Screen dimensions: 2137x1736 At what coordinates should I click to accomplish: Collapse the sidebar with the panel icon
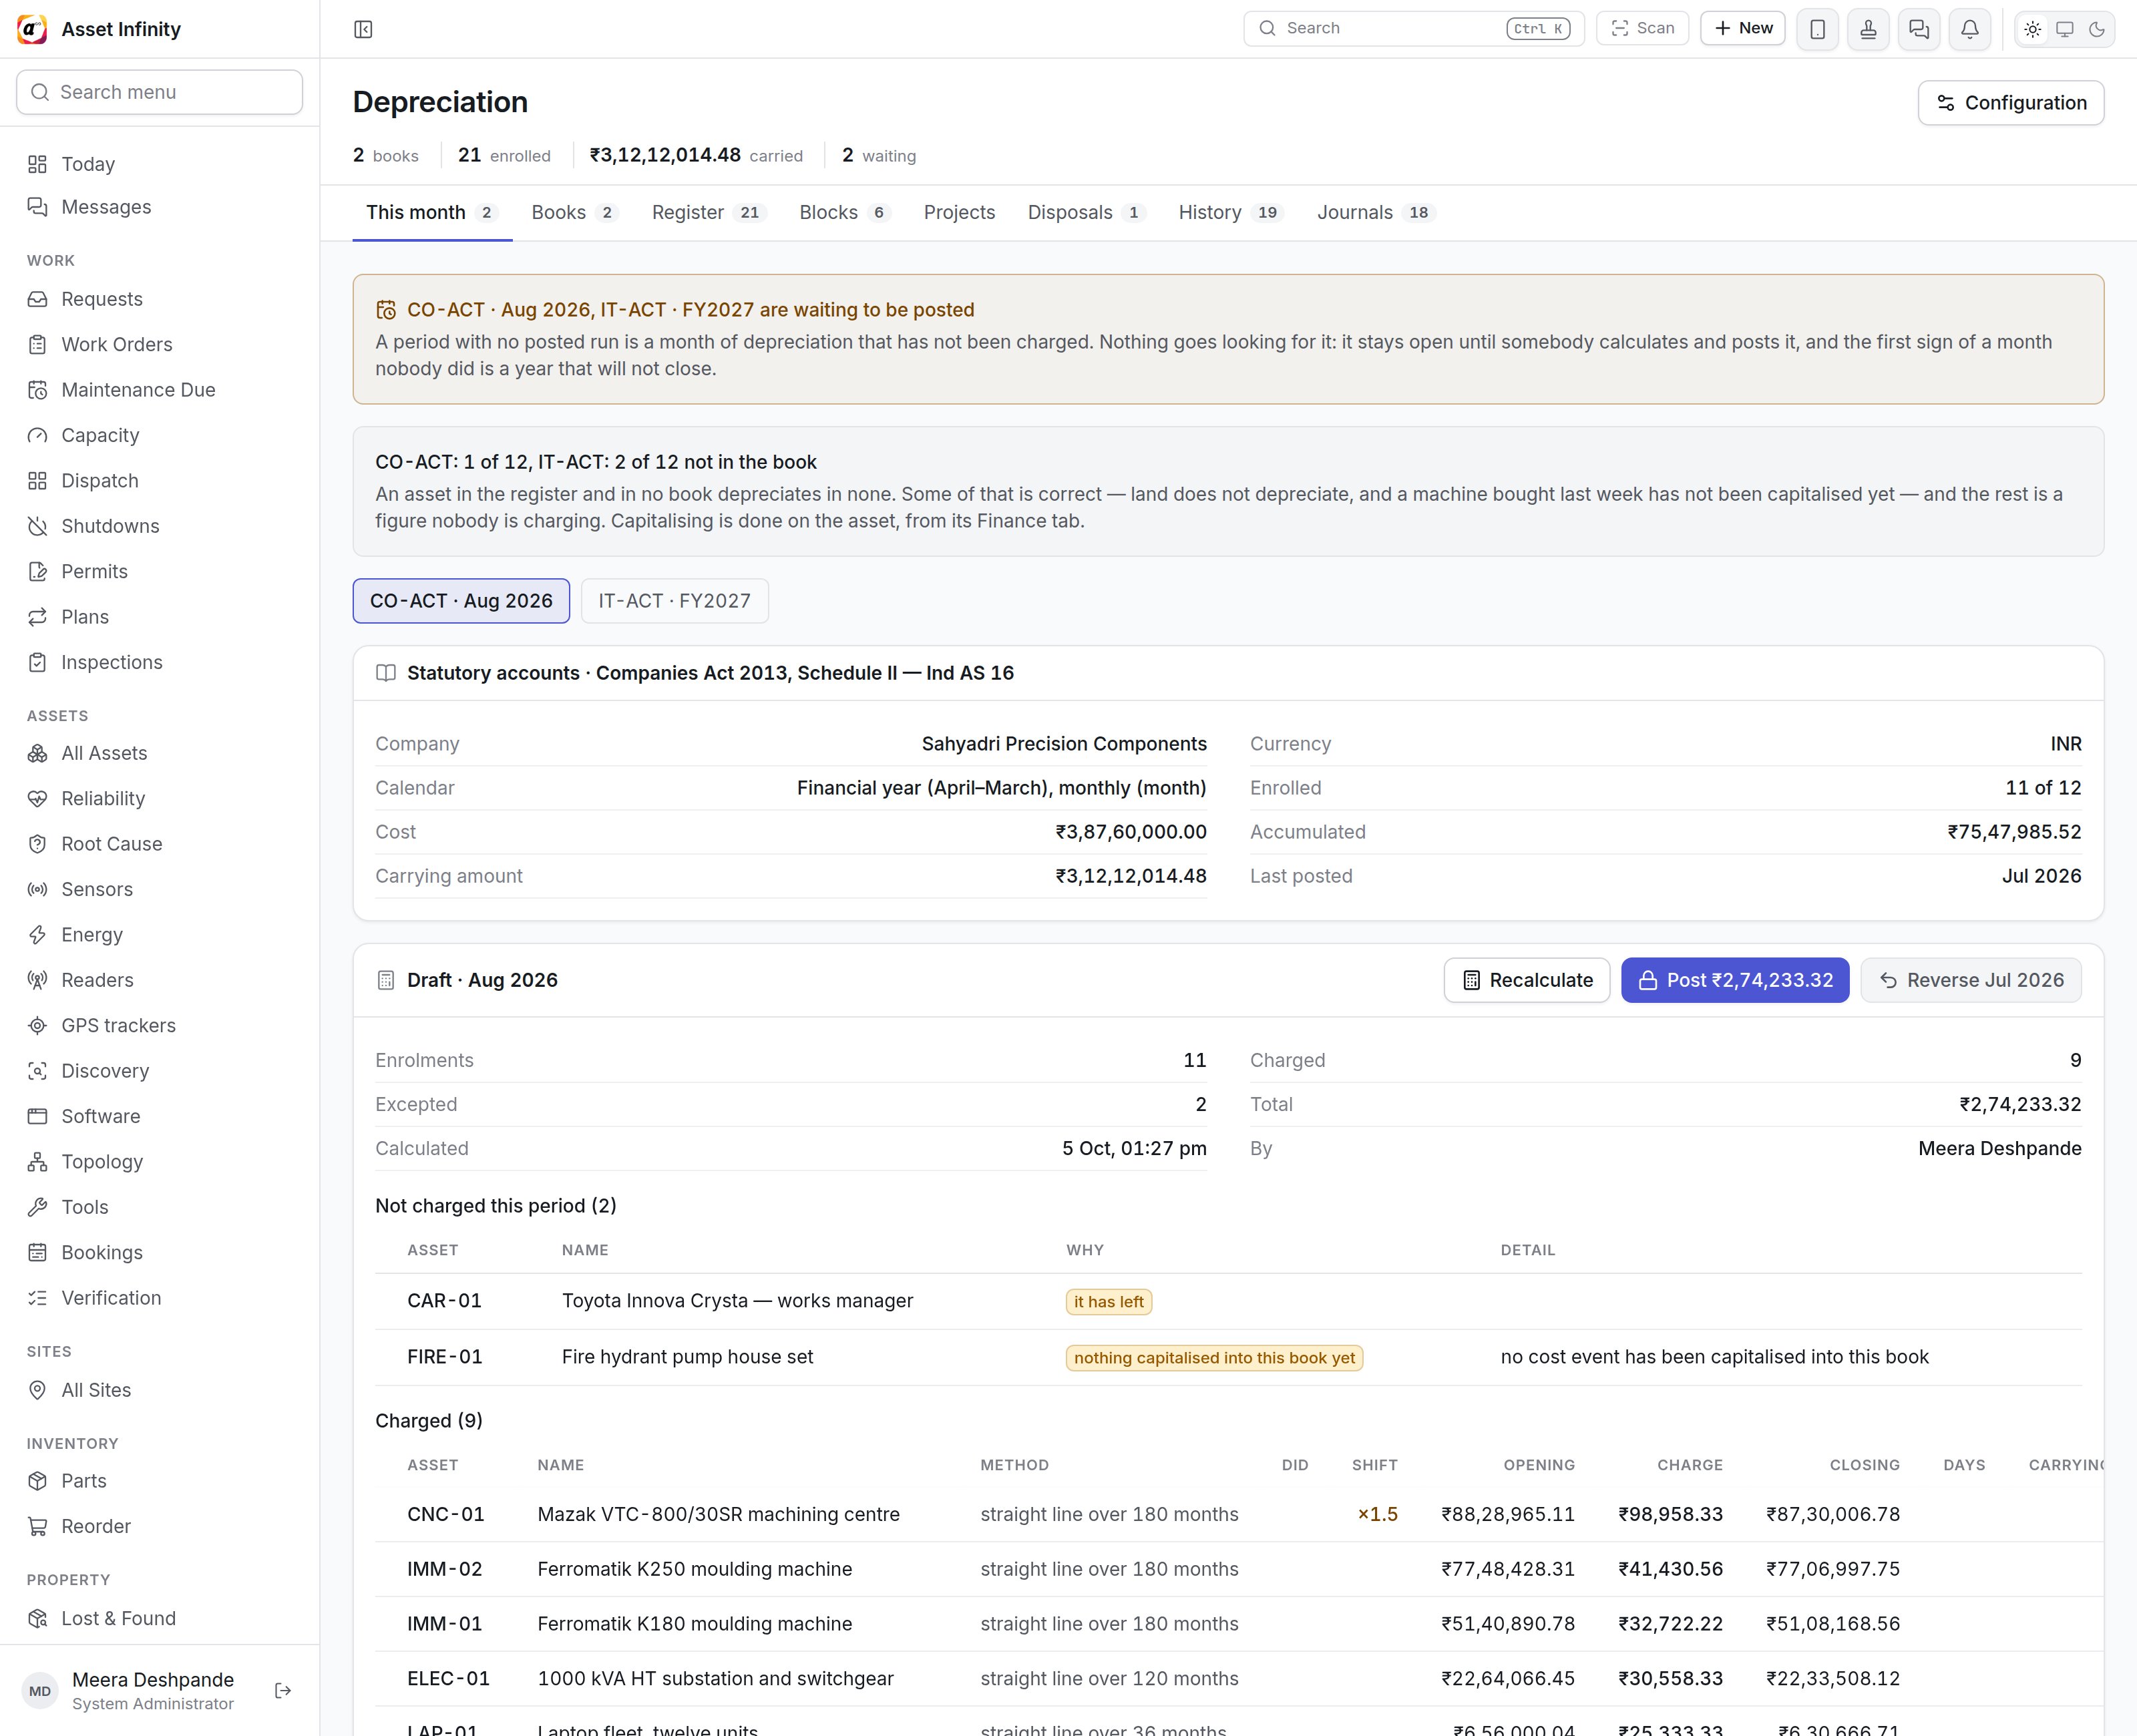point(363,29)
